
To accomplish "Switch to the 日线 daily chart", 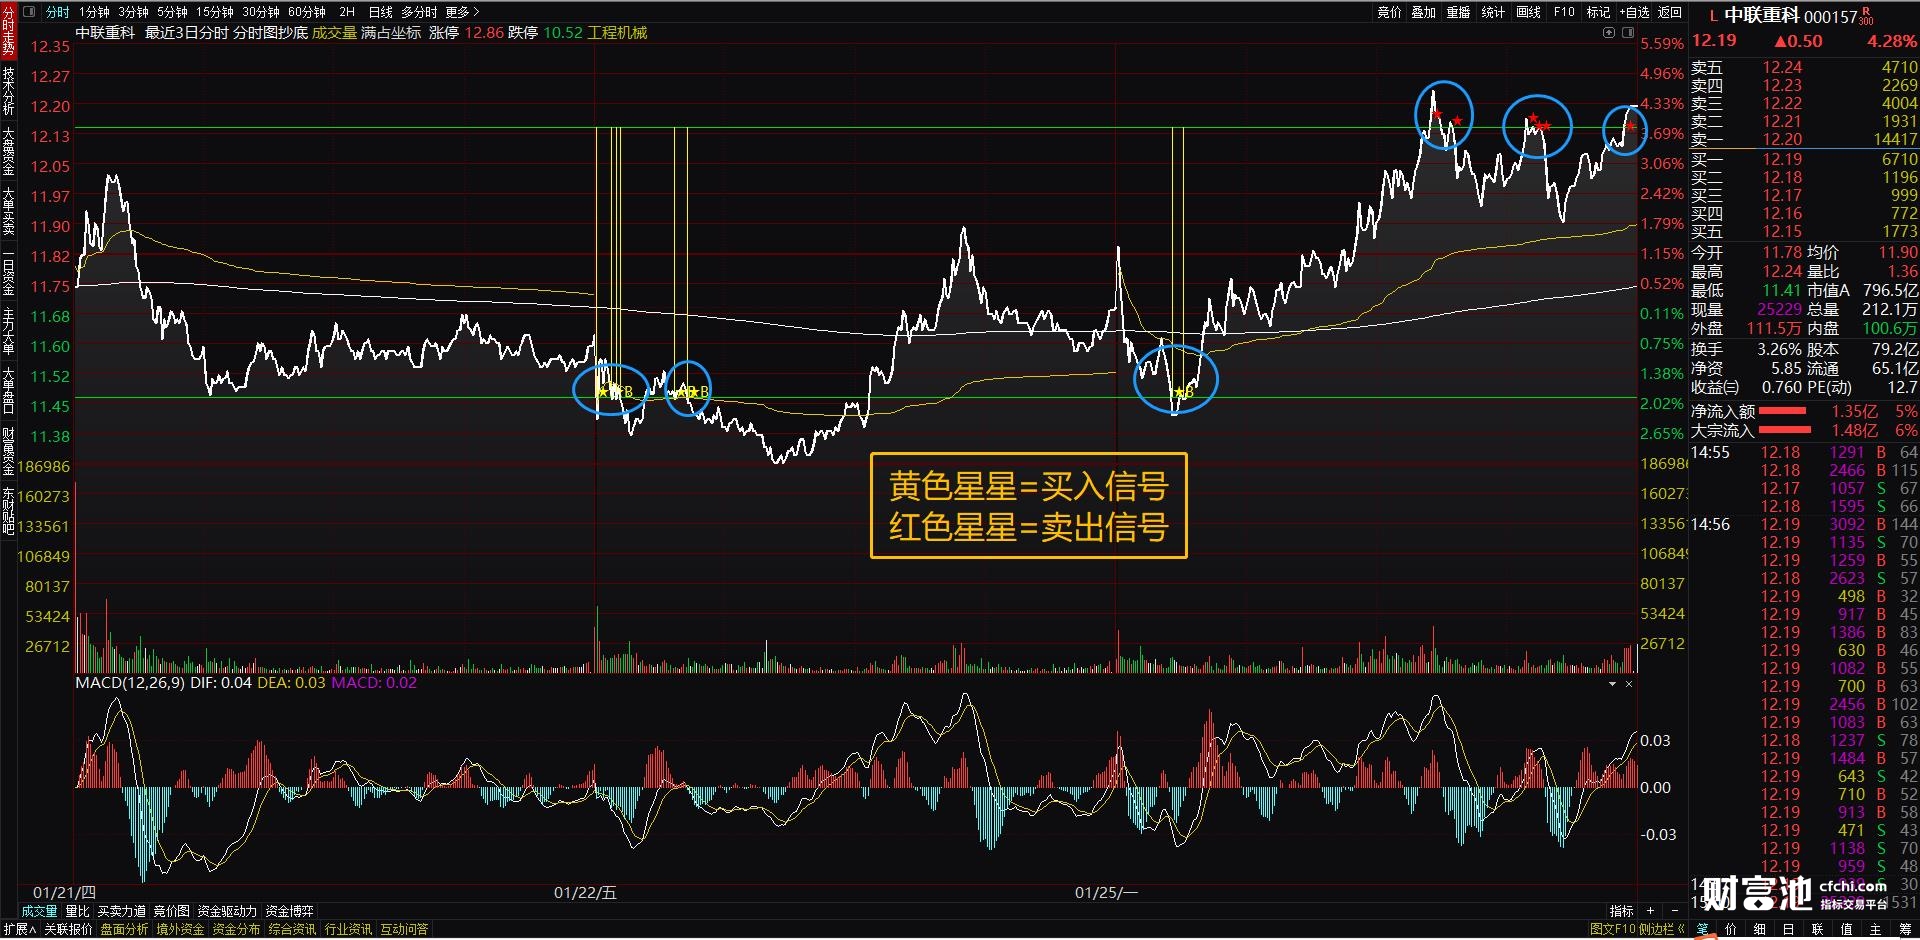I will [x=381, y=12].
